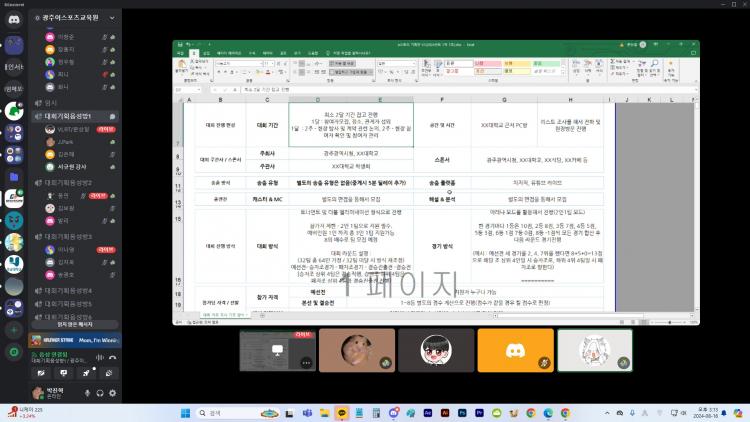Screen dimensions: 750x422
Task: Click the orange Discord logo participant tile
Action: click(515, 350)
